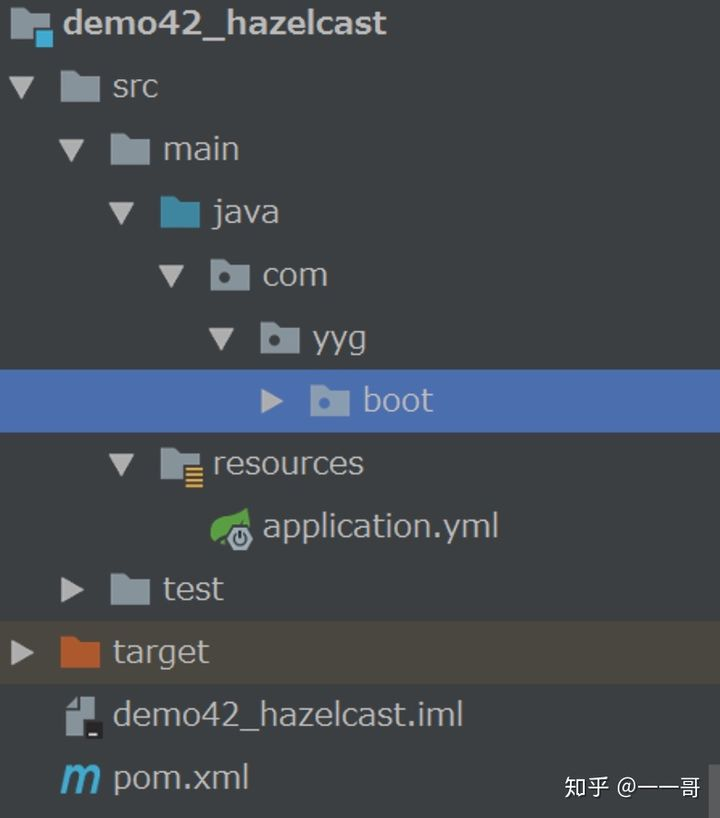The image size is (720, 818).
Task: Select the demo42_hazelcast project root label
Action: point(225,24)
